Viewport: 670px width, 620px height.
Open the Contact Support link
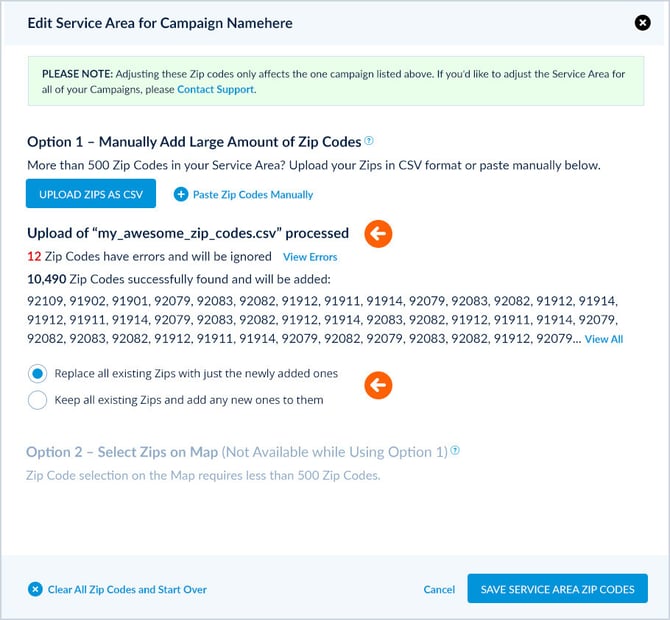click(215, 89)
